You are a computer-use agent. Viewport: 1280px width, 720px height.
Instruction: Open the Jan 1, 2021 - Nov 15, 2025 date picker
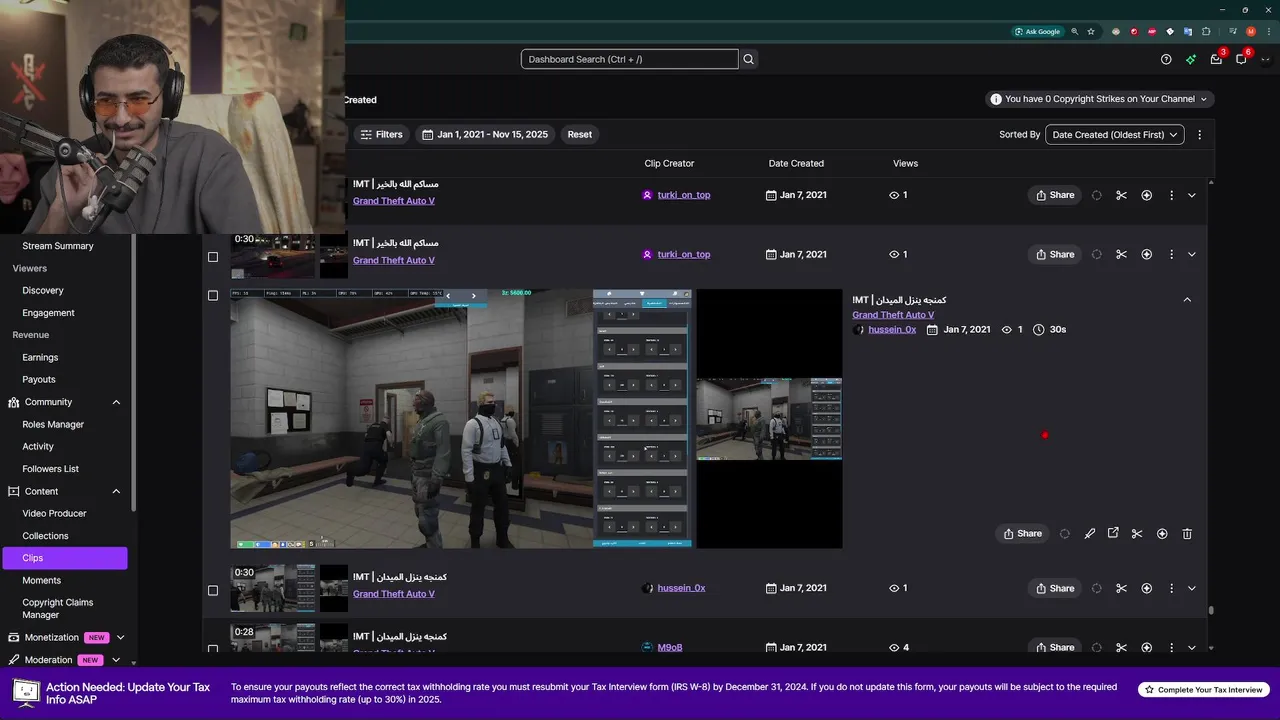coord(485,134)
